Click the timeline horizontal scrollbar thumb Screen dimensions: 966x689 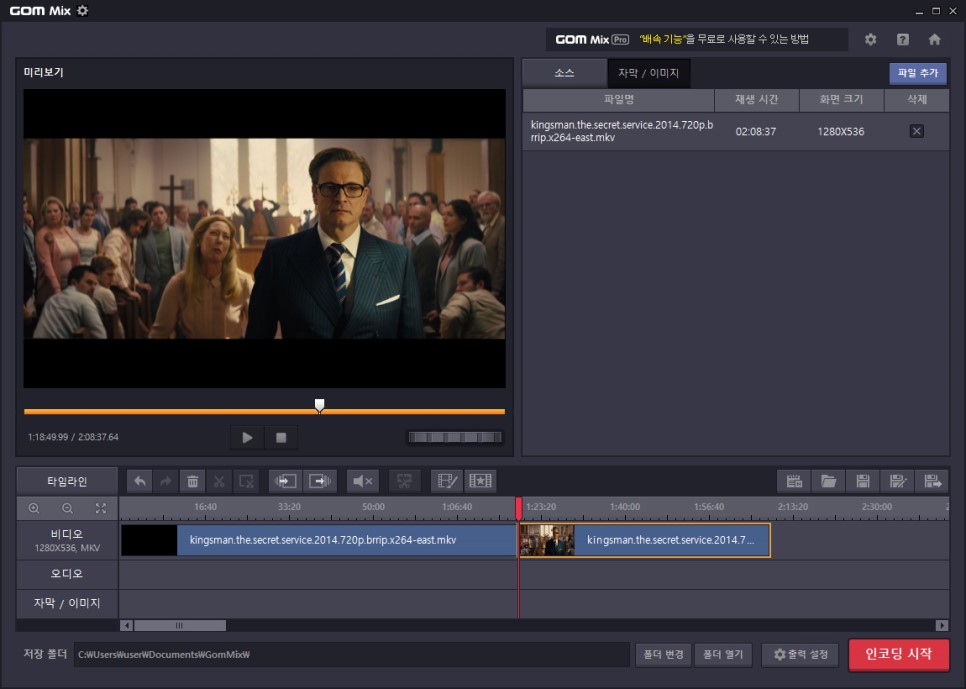(x=179, y=625)
